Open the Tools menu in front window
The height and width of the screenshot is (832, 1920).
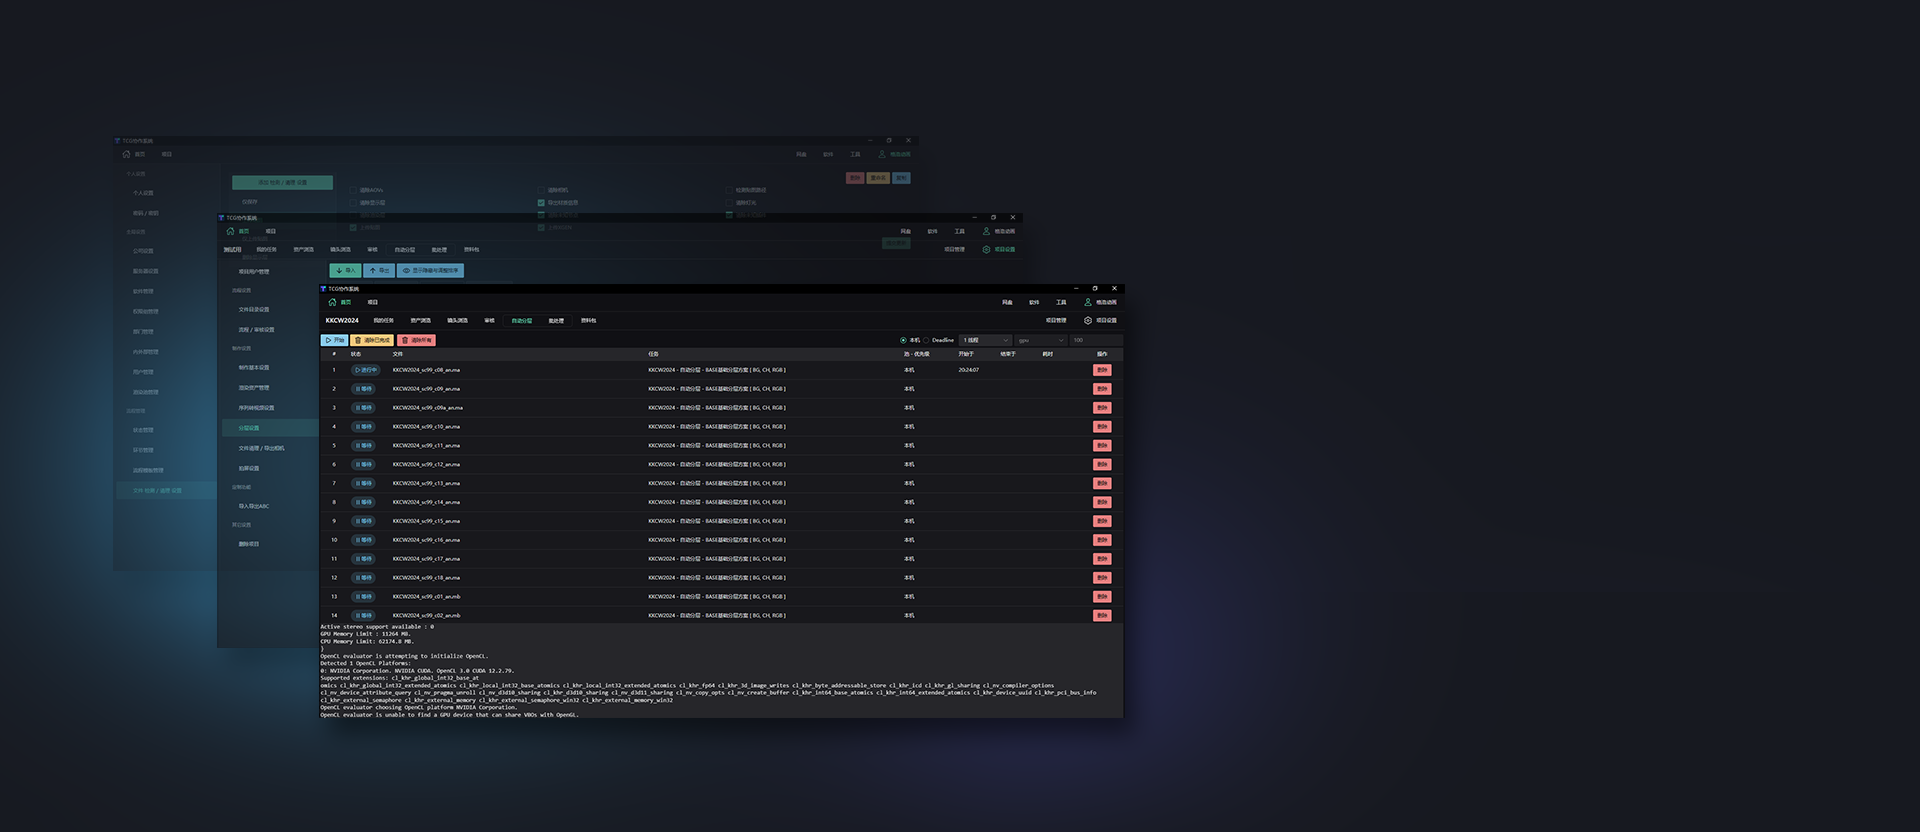(x=1061, y=302)
